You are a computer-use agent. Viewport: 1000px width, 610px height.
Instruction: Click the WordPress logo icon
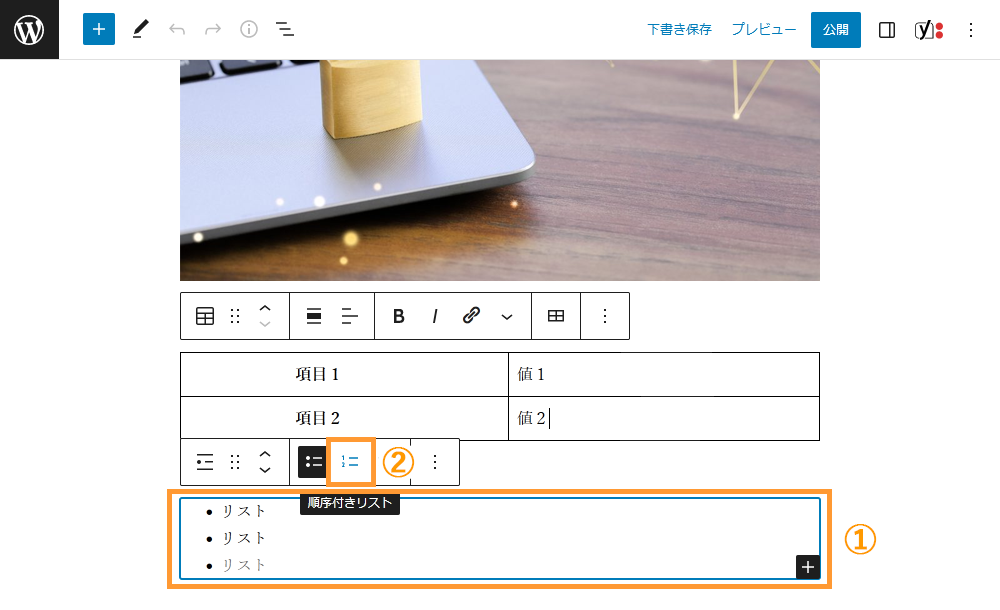click(x=28, y=29)
